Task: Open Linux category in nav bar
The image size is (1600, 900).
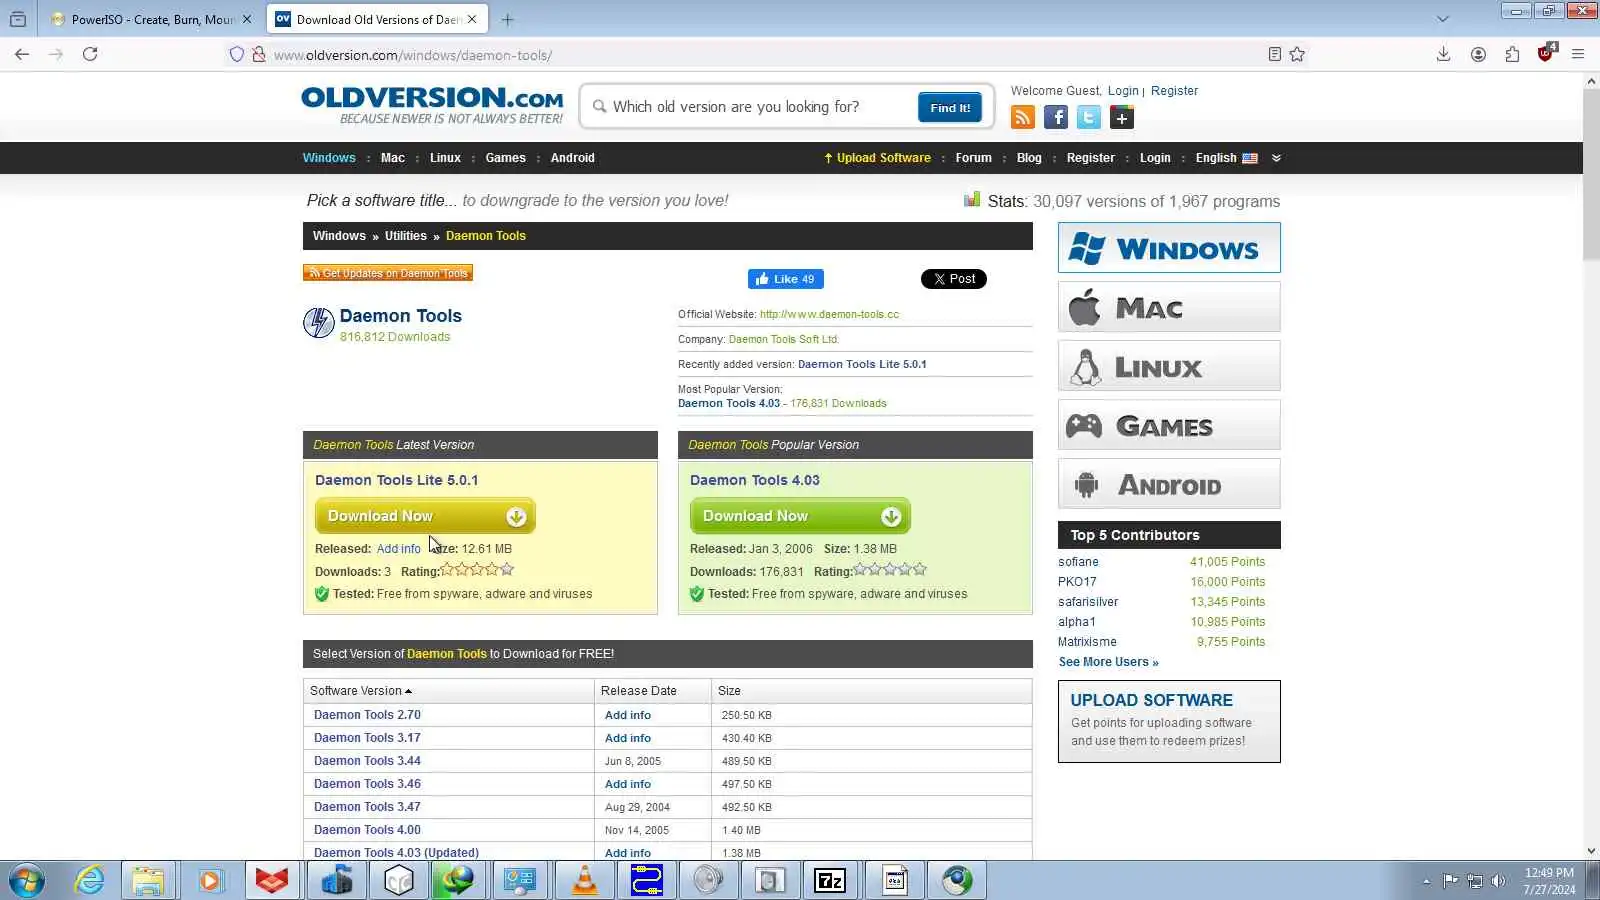Action: [x=445, y=158]
